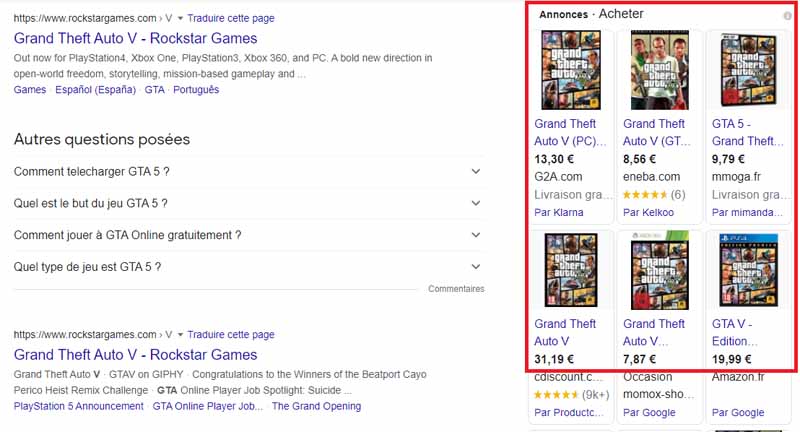Open second Grand Theft Auto V - Rockstar Games result
The height and width of the screenshot is (432, 800).
(135, 354)
